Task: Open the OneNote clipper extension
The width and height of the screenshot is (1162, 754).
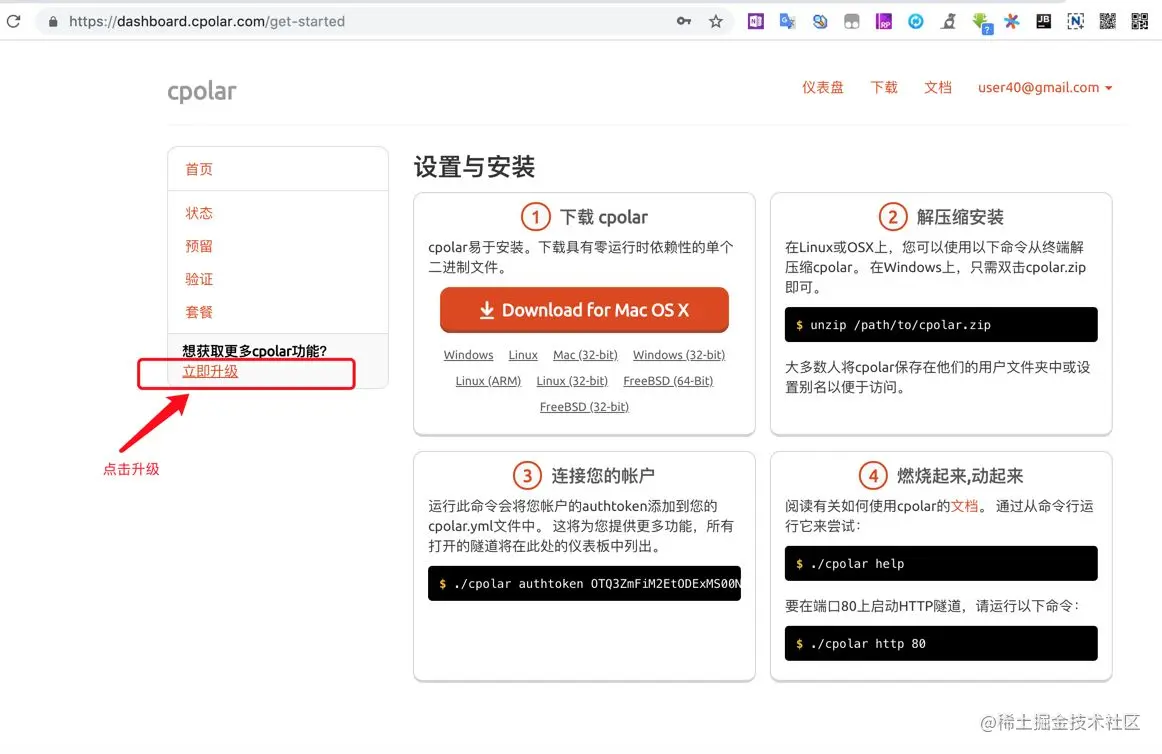Action: 755,21
